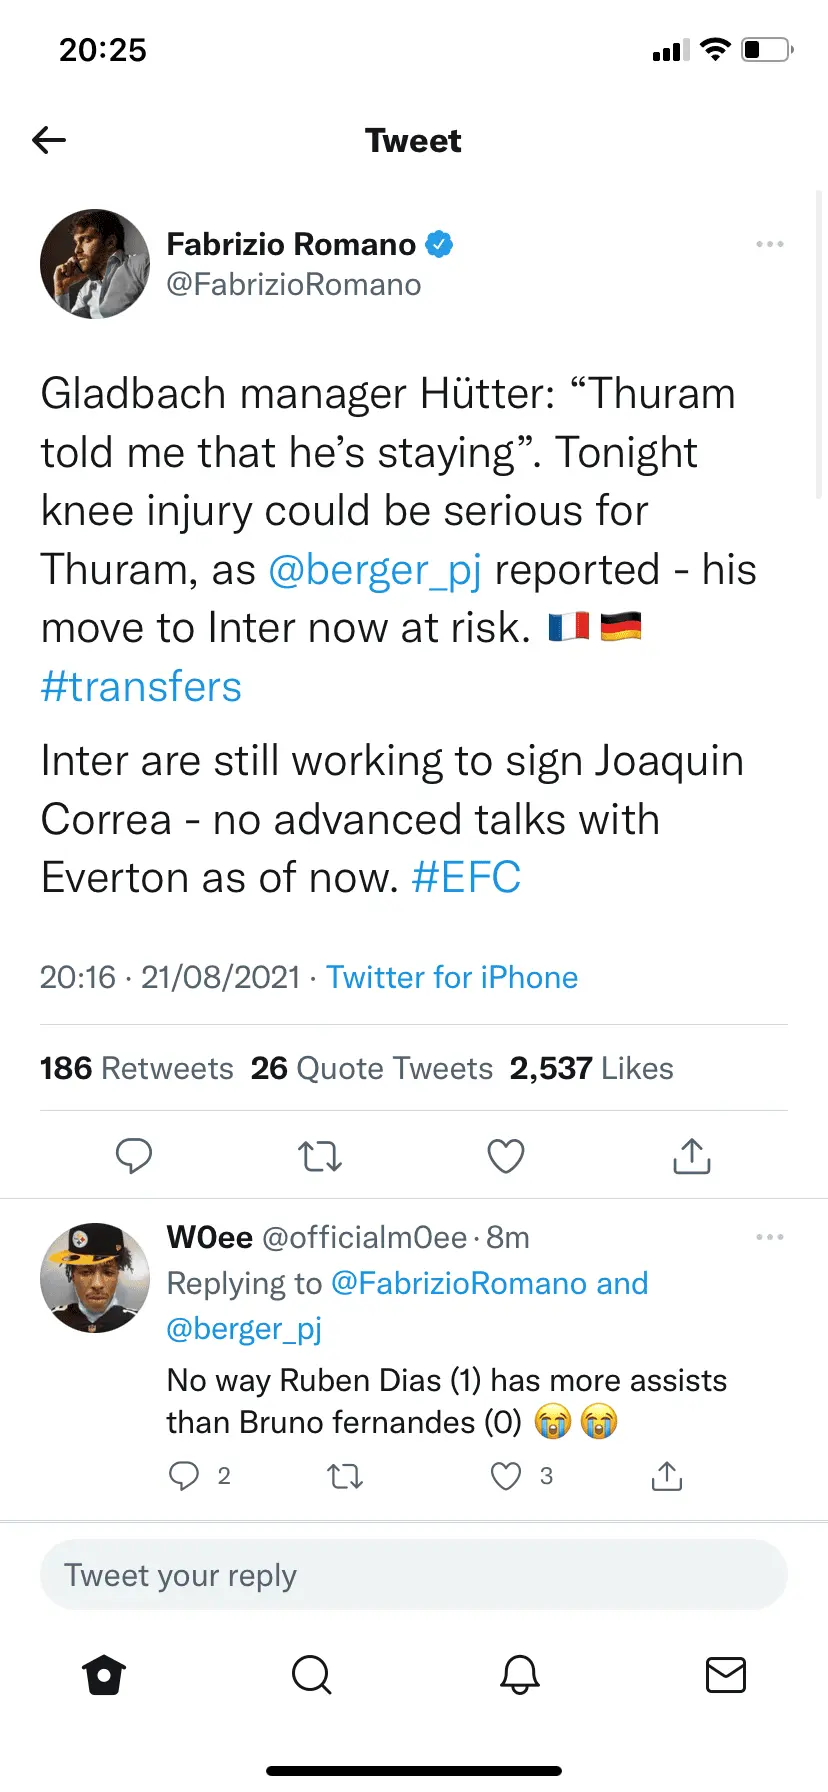Open Fabrizio Romano's profile picture

coord(94,264)
